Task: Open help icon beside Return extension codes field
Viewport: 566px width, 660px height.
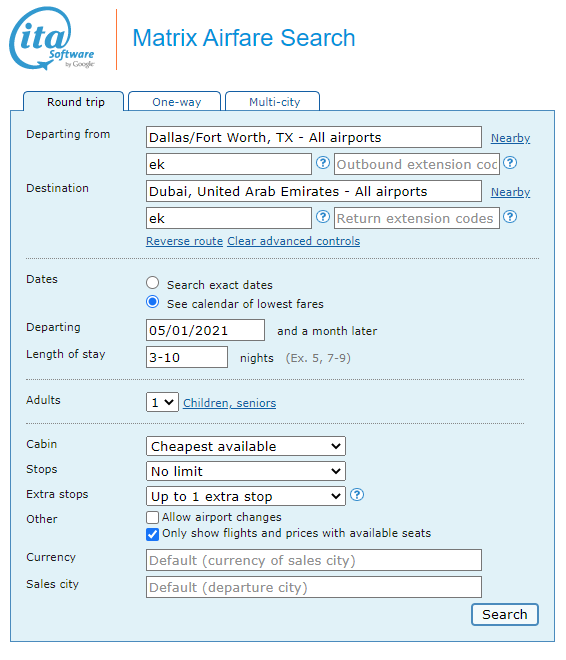Action: pos(510,217)
